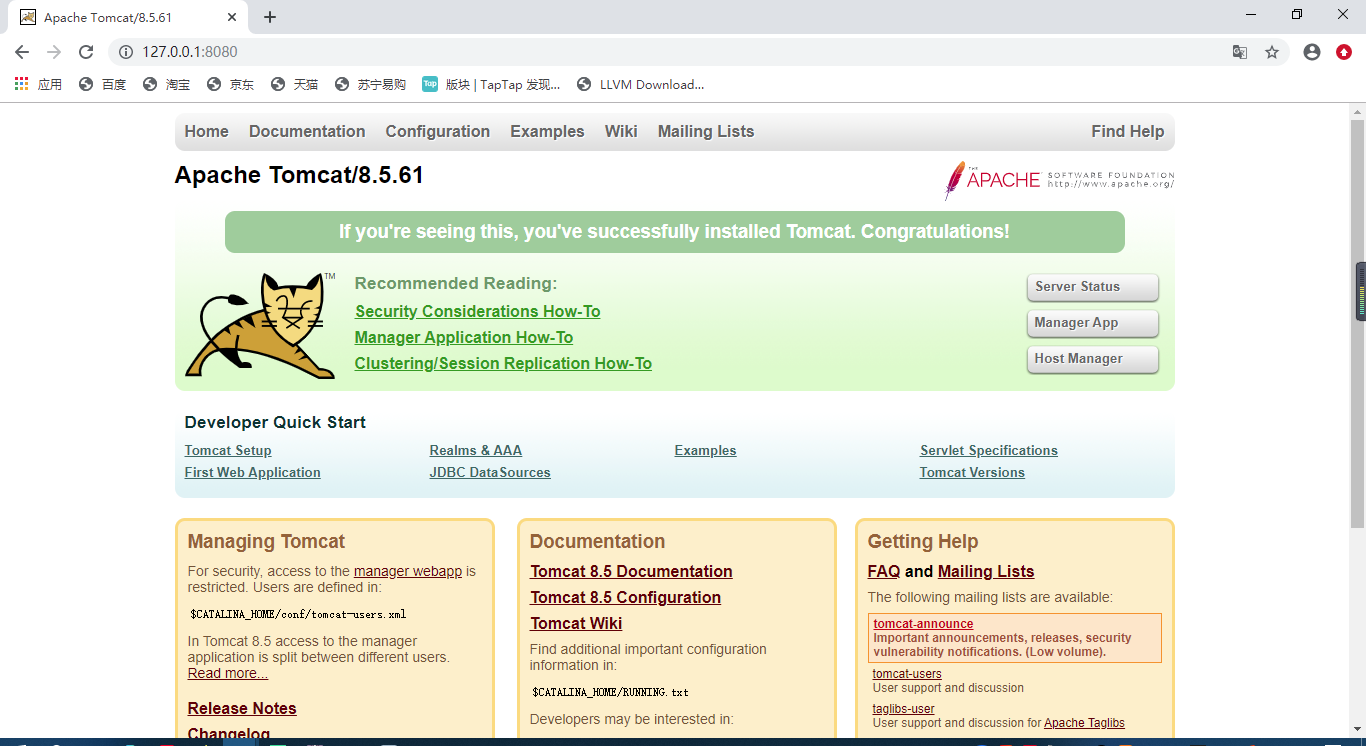This screenshot has width=1366, height=746.
Task: View site info icon in address bar
Action: tap(126, 52)
